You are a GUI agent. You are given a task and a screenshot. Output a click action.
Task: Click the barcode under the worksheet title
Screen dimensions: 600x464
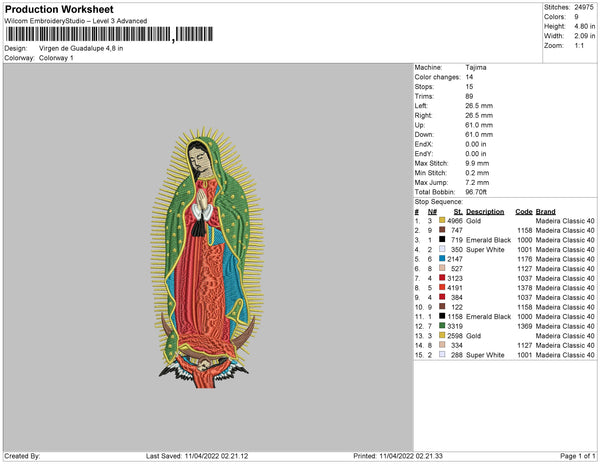tap(109, 34)
